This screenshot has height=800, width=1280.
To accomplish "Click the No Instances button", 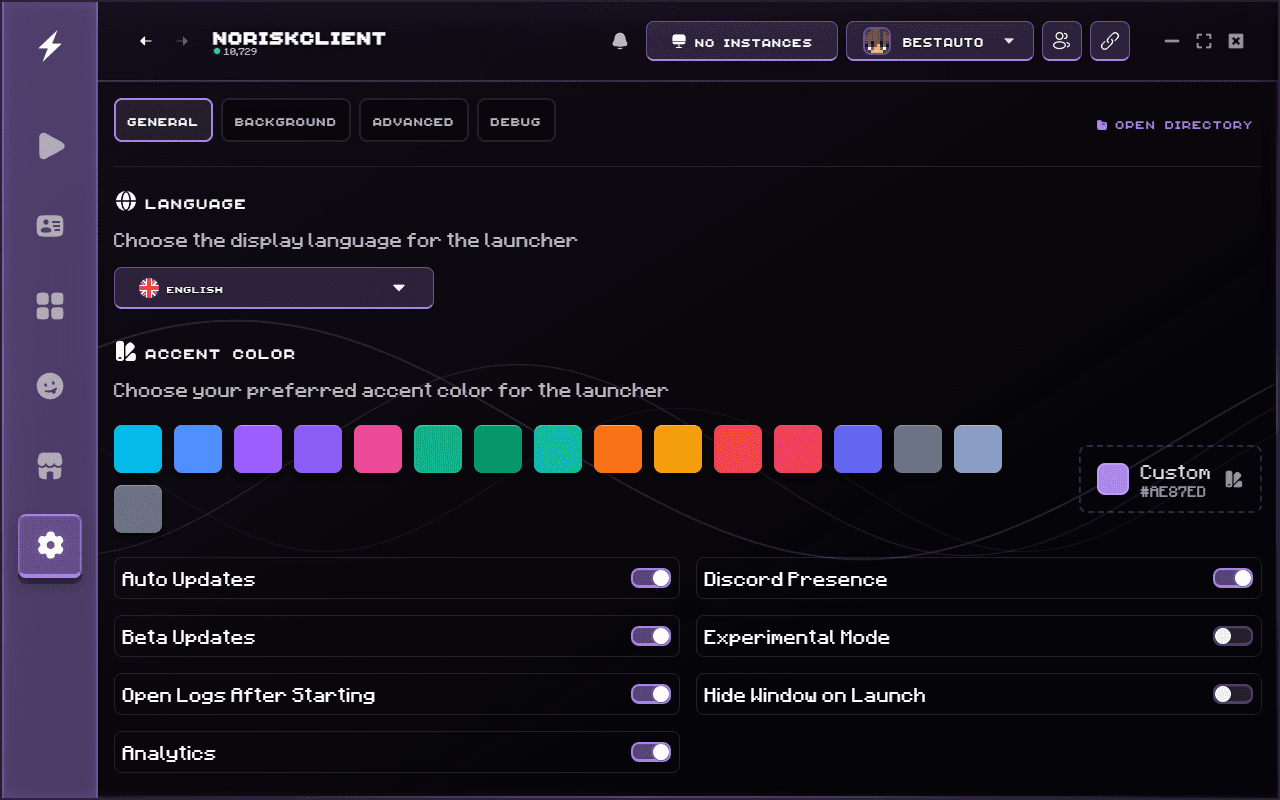I will tap(742, 41).
